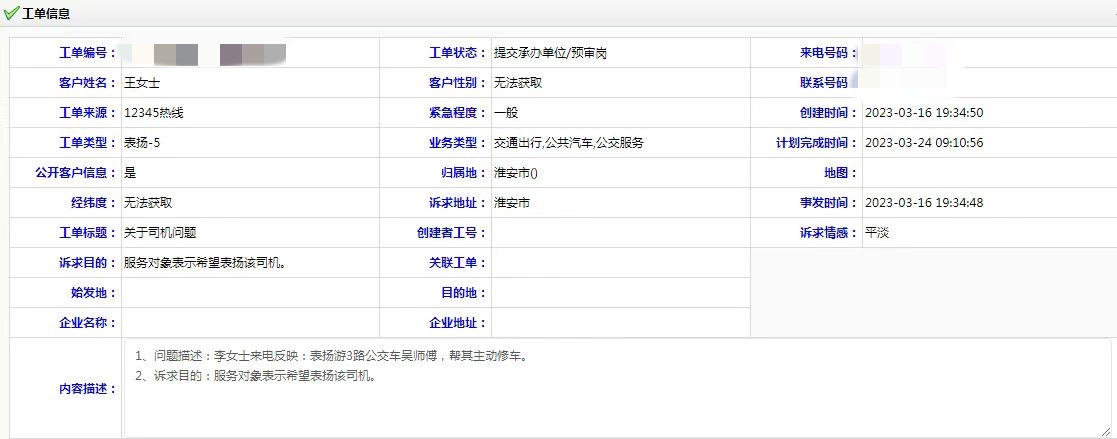Click the 工单类型 value 表扬-5
The width and height of the screenshot is (1117, 439).
[x=142, y=143]
